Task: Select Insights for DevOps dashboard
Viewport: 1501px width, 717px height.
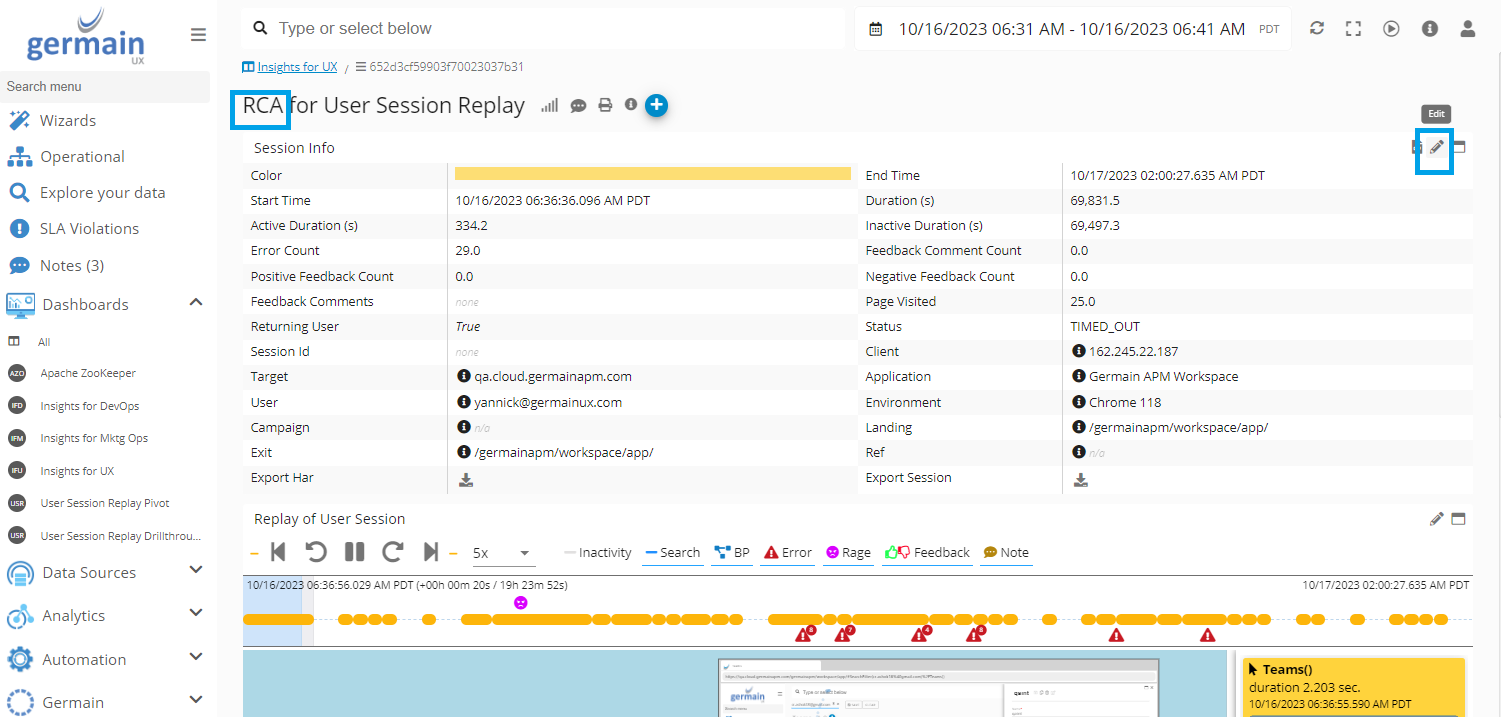Action: coord(89,406)
